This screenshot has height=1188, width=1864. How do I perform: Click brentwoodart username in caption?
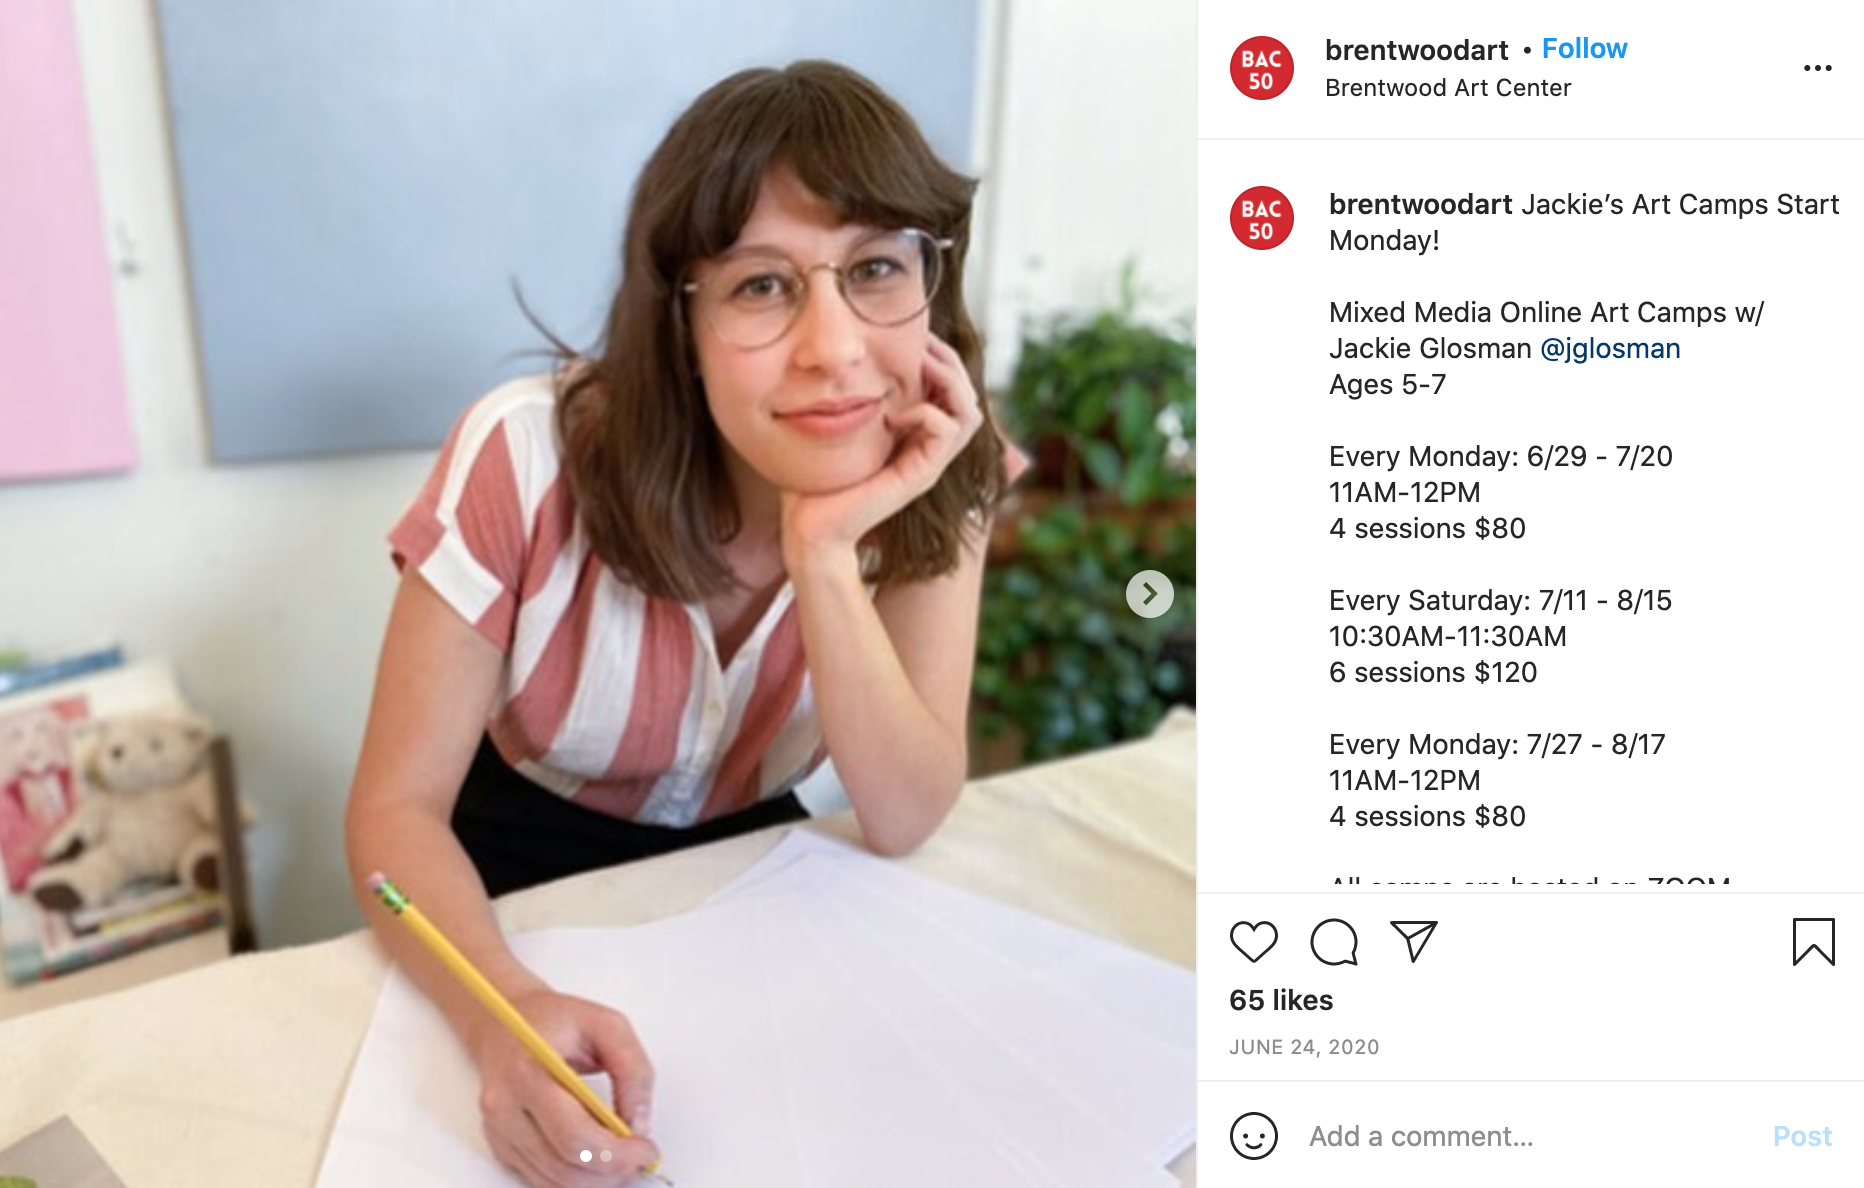1420,204
